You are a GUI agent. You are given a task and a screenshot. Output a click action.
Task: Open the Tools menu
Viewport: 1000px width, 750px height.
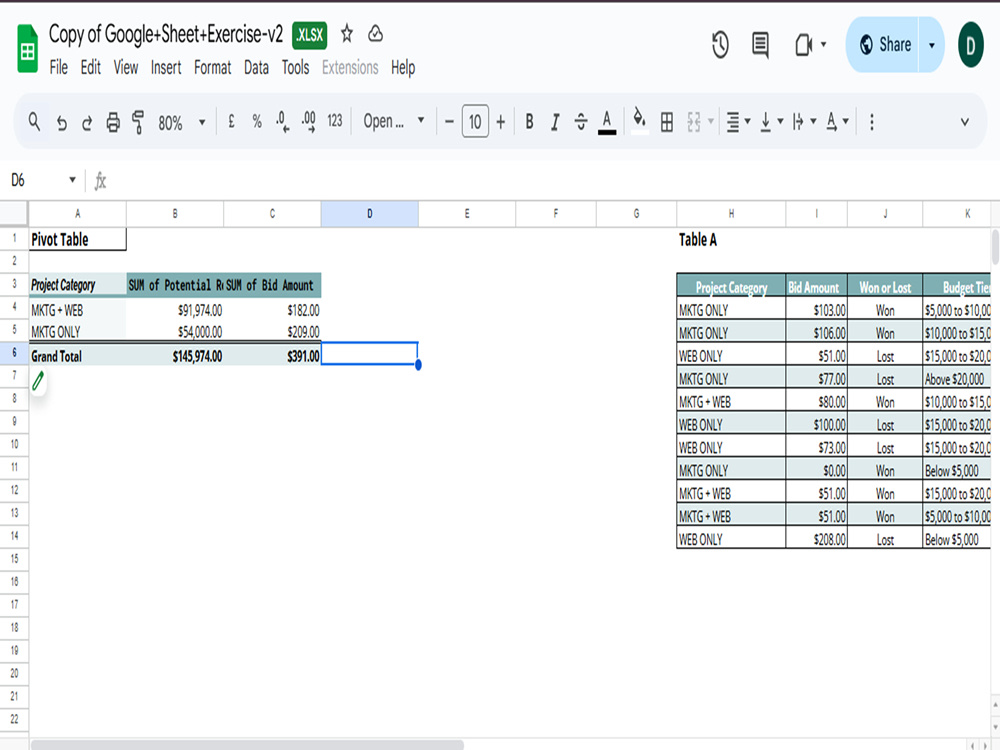click(295, 67)
